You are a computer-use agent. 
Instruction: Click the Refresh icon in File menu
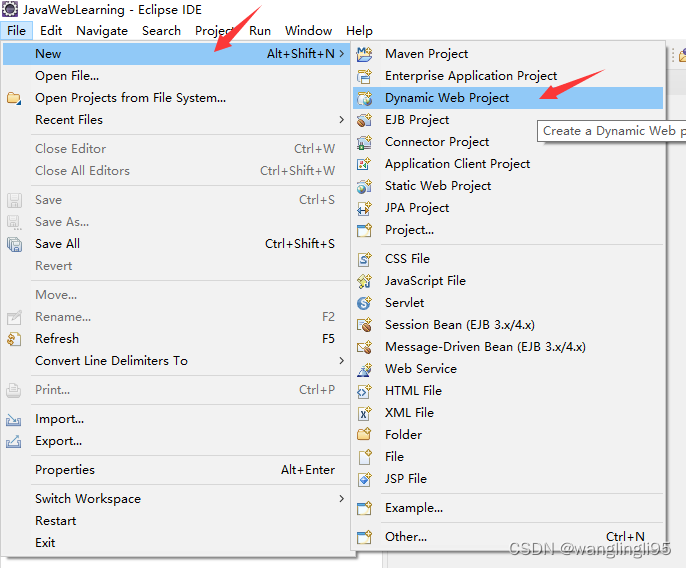coord(14,339)
